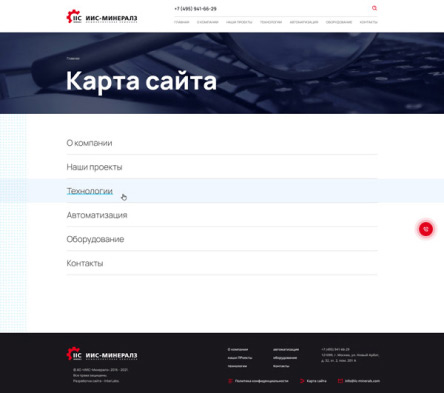Open Главная in the top navigation
This screenshot has height=393, width=444.
click(x=182, y=22)
